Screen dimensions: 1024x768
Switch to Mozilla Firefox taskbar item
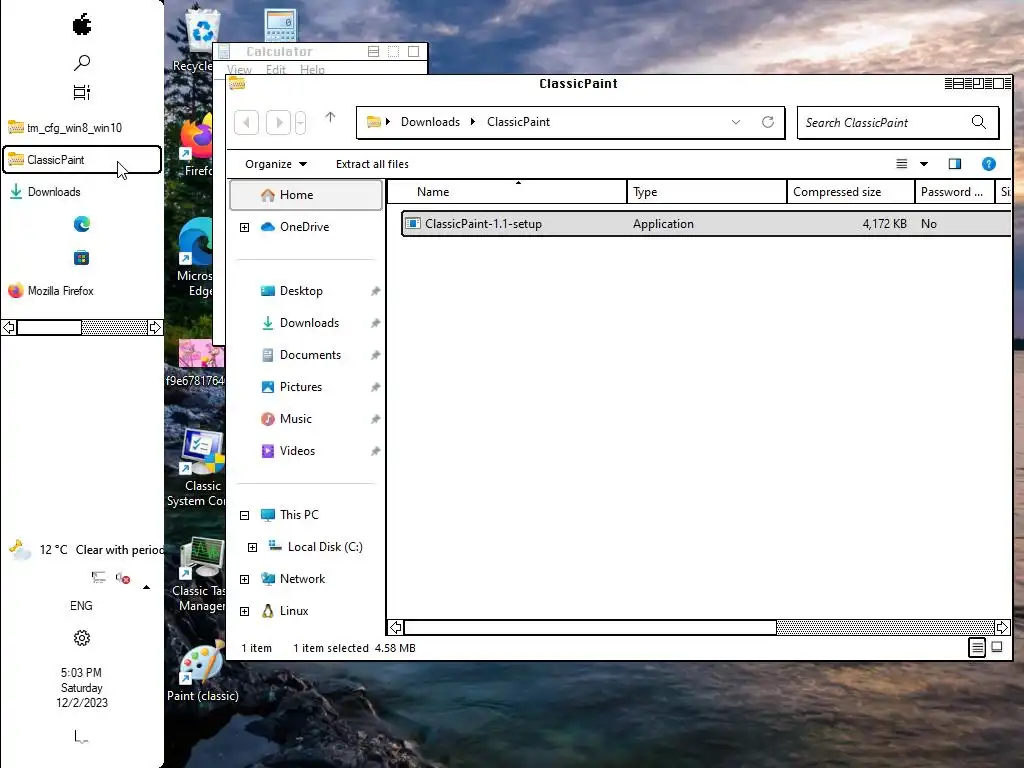pos(82,291)
